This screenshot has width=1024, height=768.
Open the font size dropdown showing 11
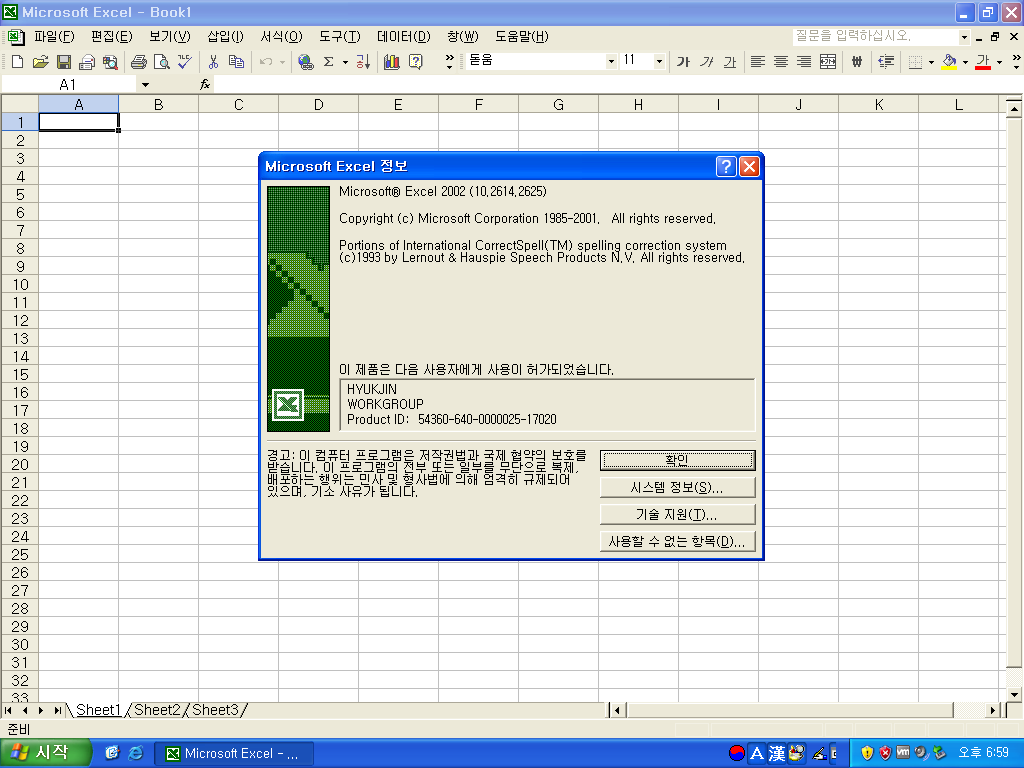pos(659,61)
